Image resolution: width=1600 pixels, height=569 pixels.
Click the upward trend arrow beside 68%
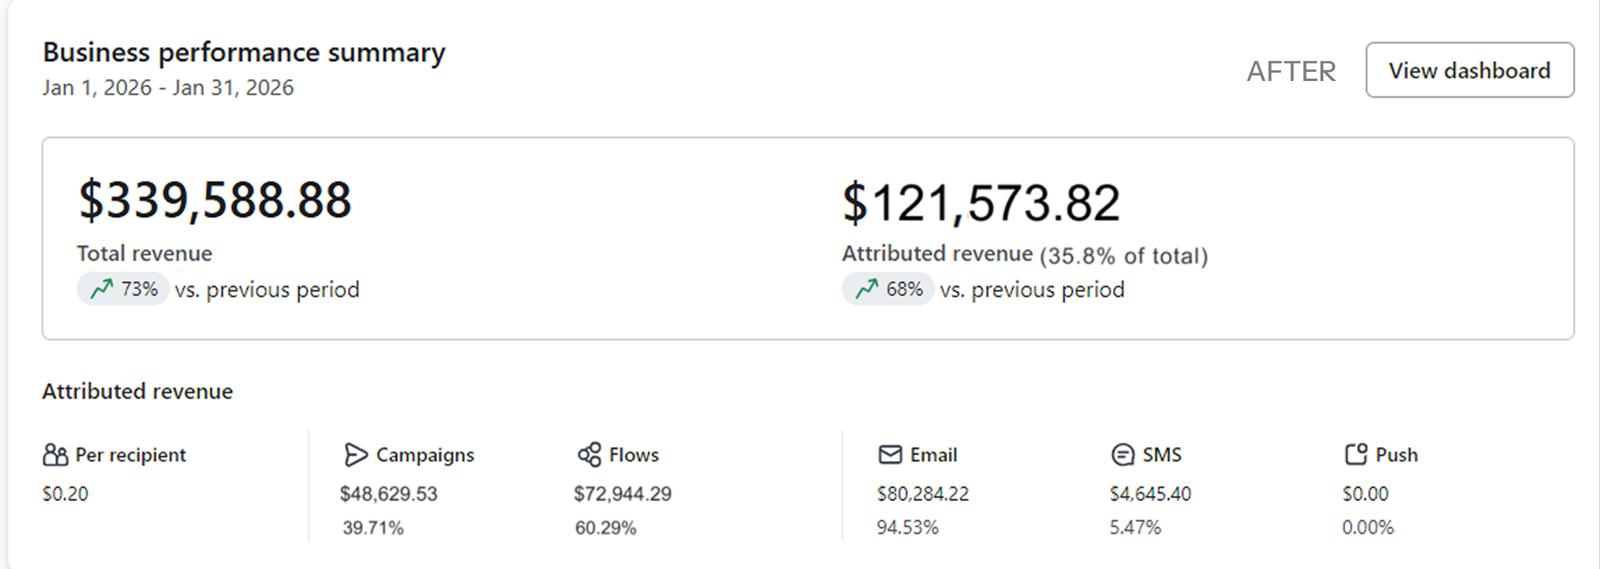coord(866,289)
